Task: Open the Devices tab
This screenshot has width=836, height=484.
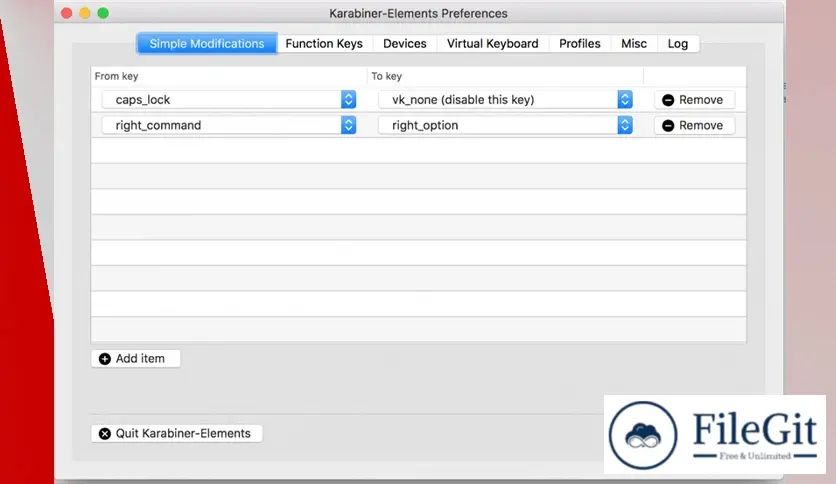Action: (405, 44)
